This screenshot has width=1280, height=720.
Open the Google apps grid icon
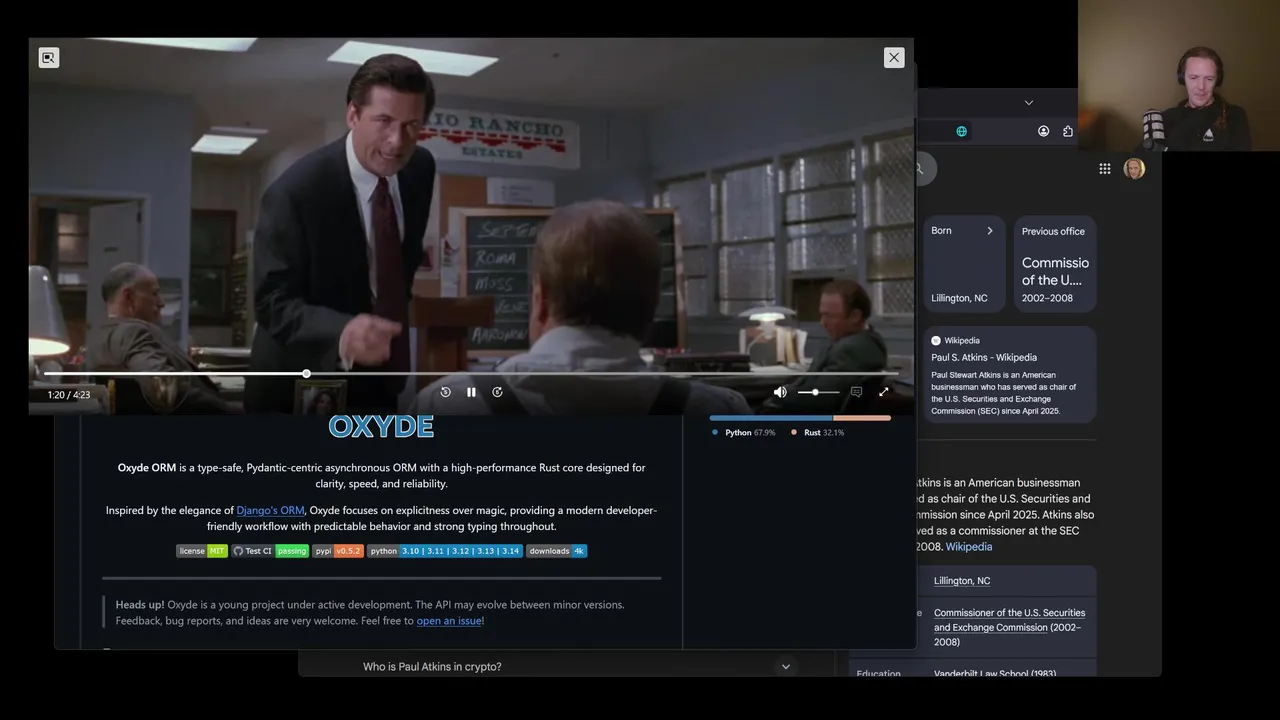click(1105, 169)
